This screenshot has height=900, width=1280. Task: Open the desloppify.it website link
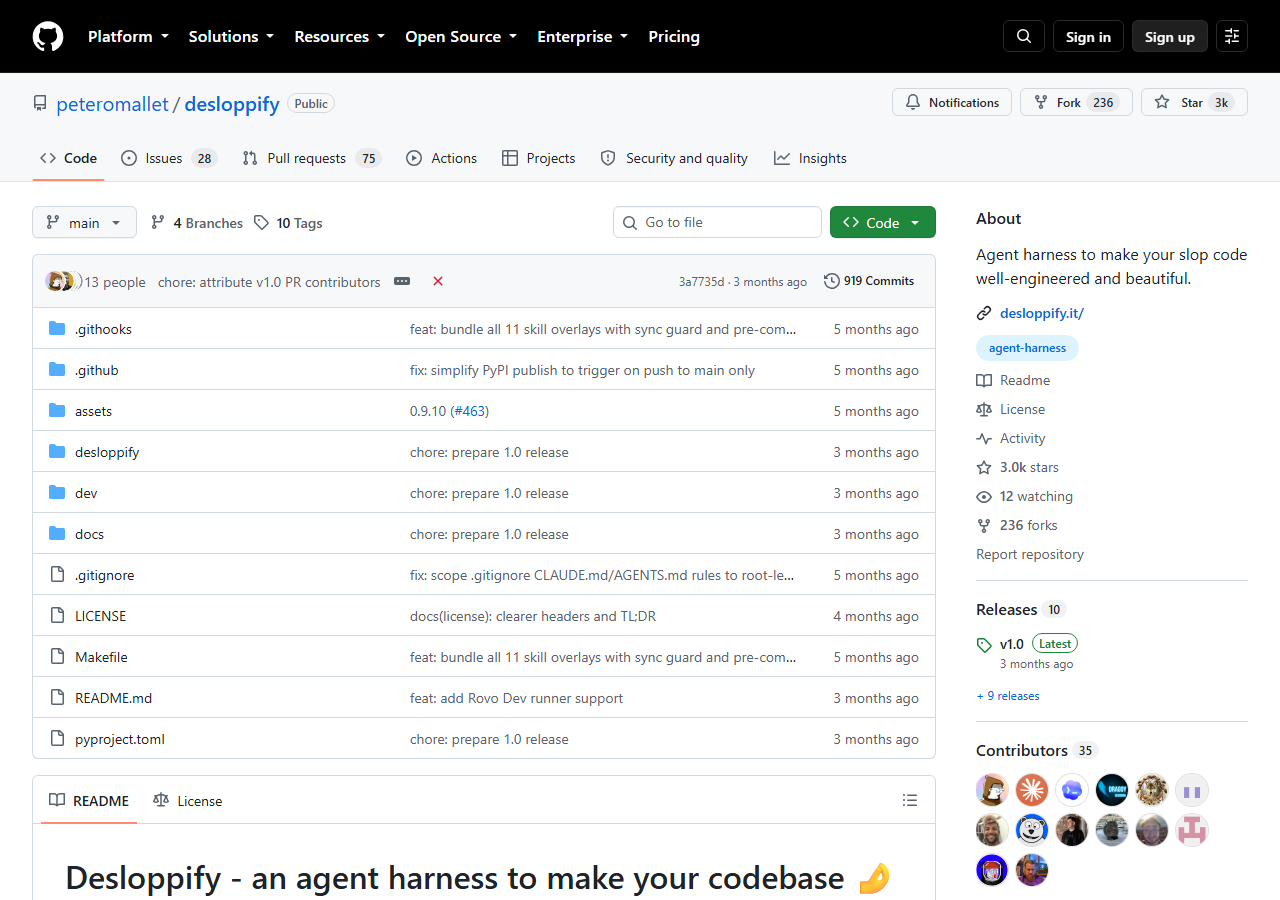point(1042,313)
